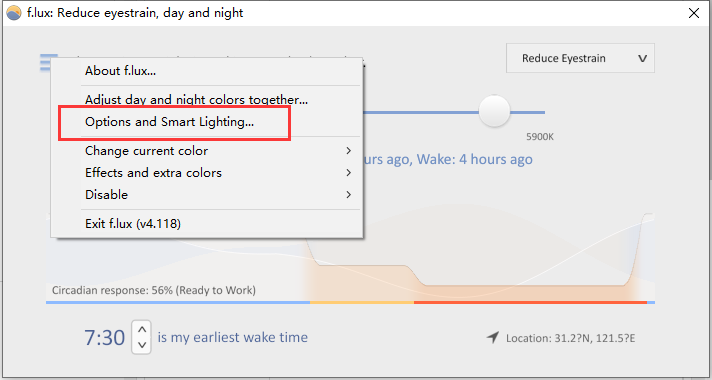Click the red segment of the timeline bar

(530, 302)
